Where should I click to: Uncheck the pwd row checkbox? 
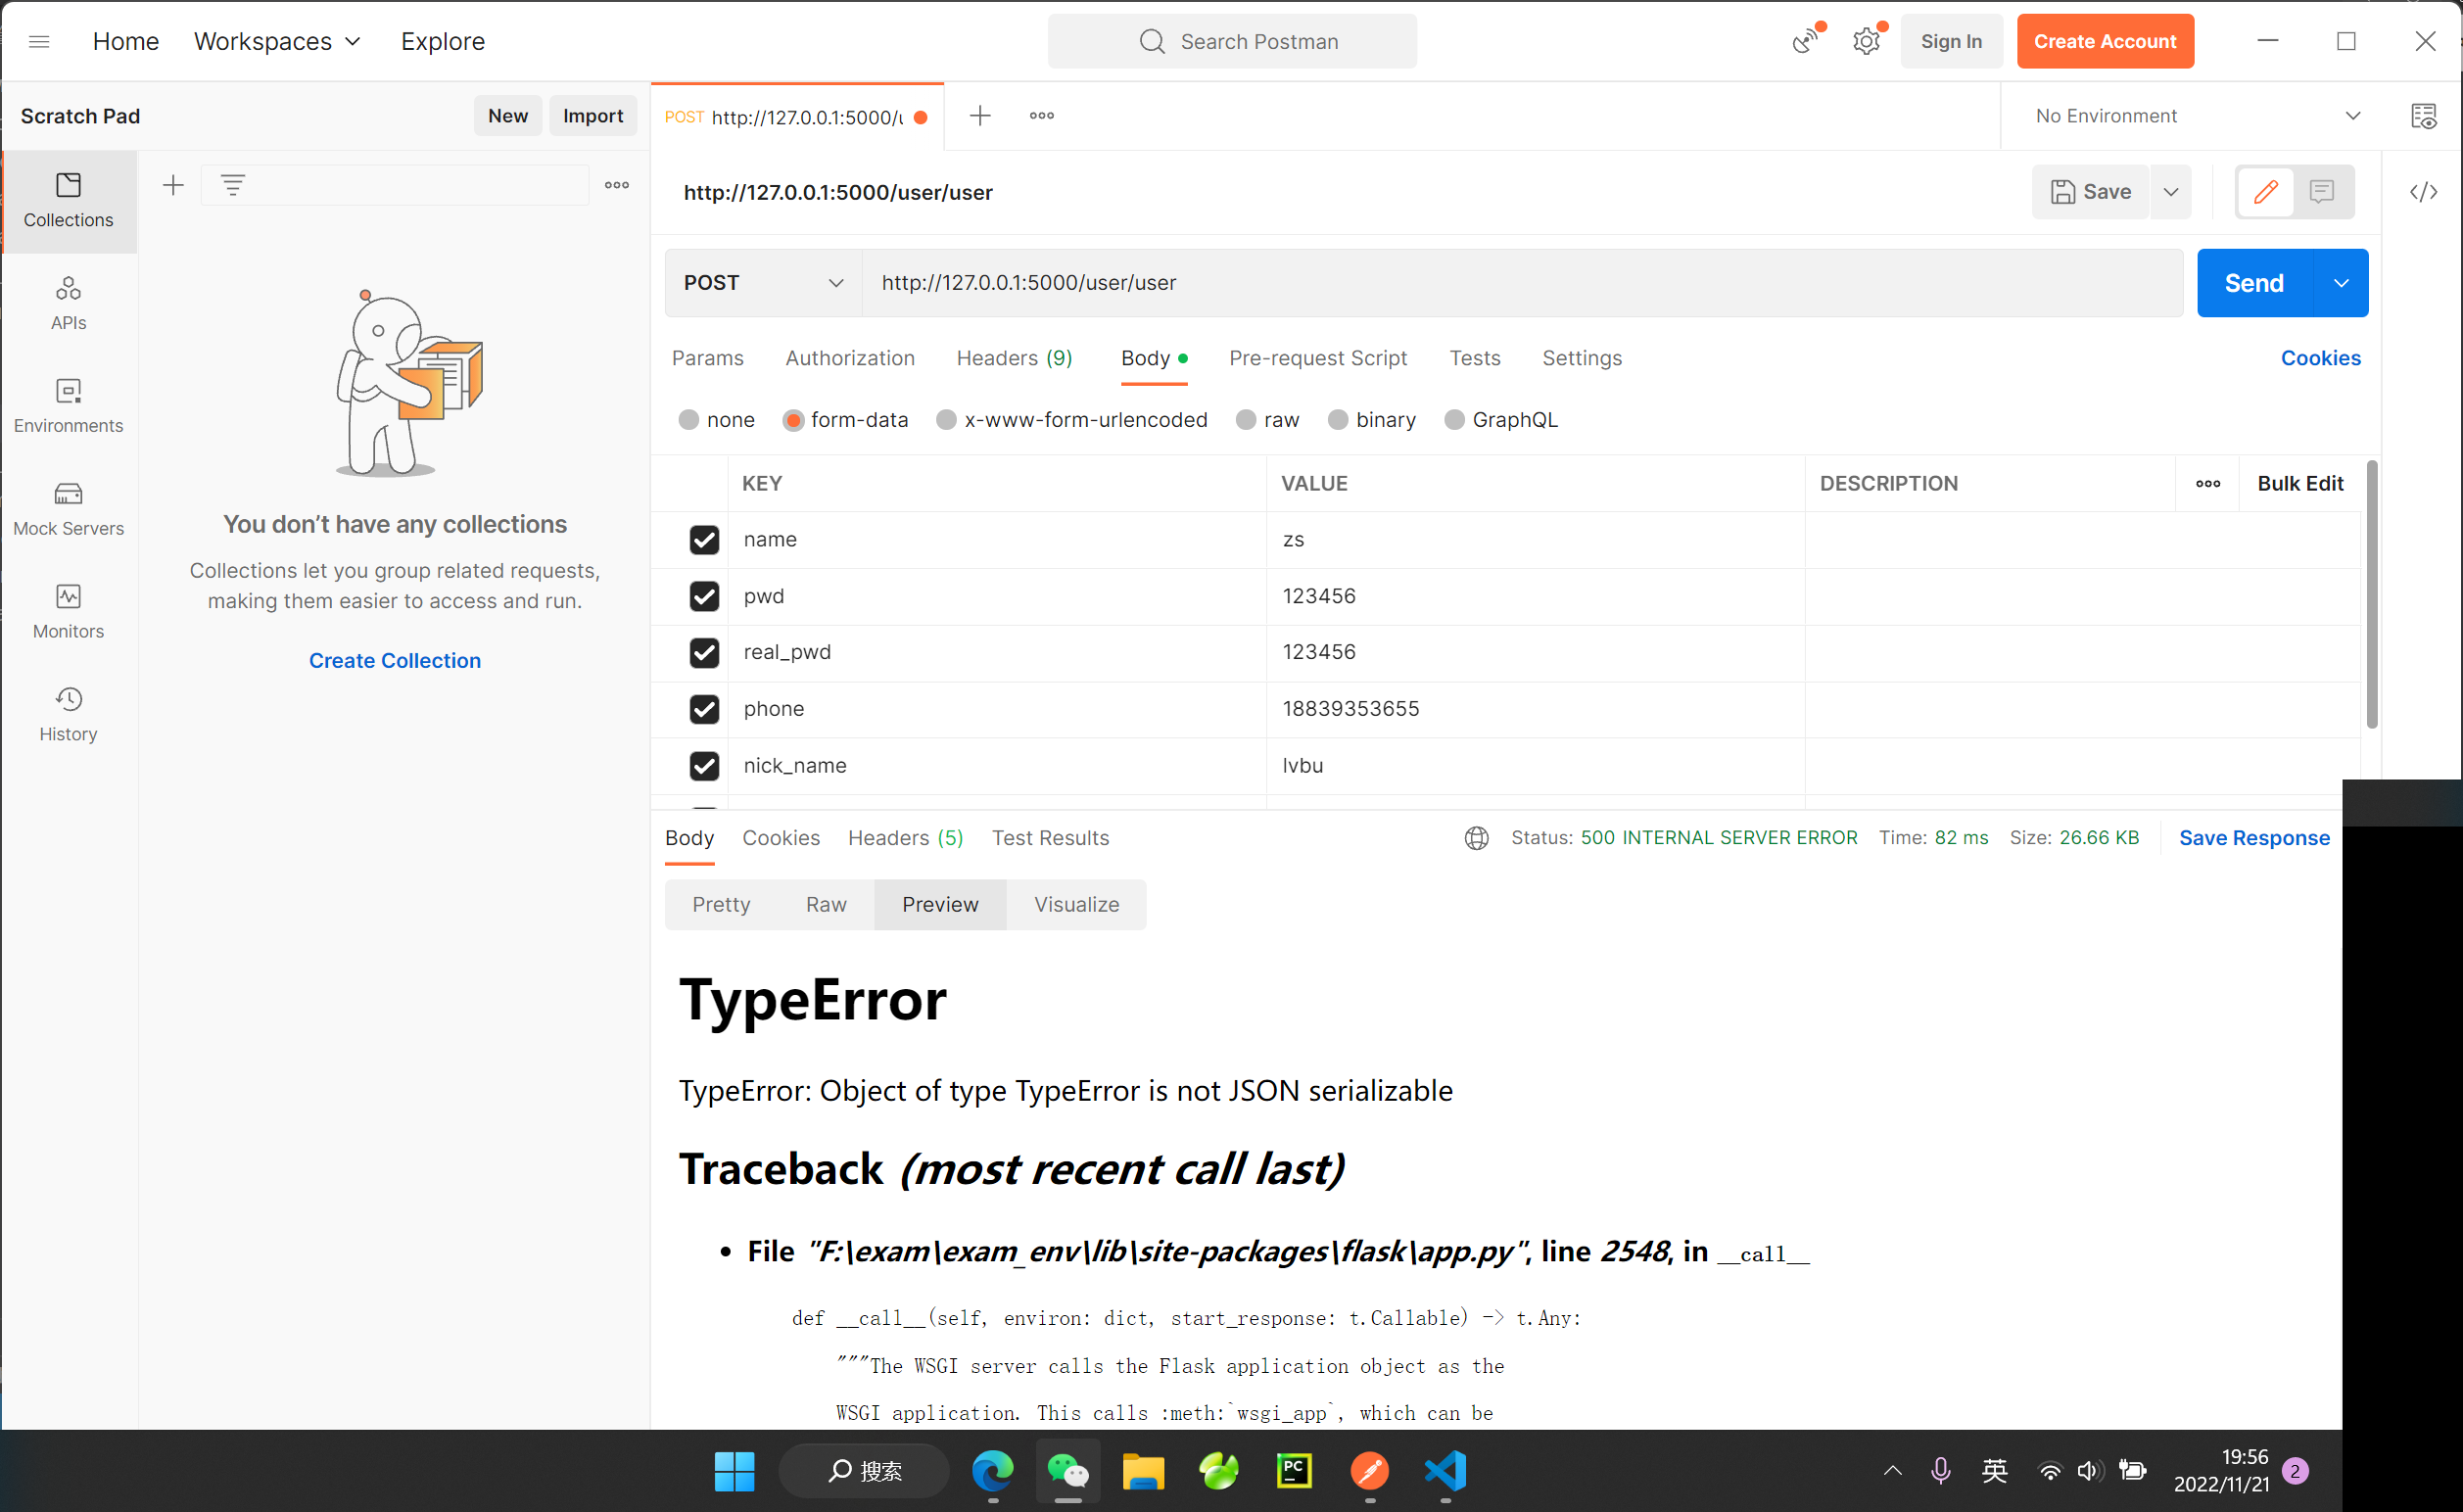point(704,596)
